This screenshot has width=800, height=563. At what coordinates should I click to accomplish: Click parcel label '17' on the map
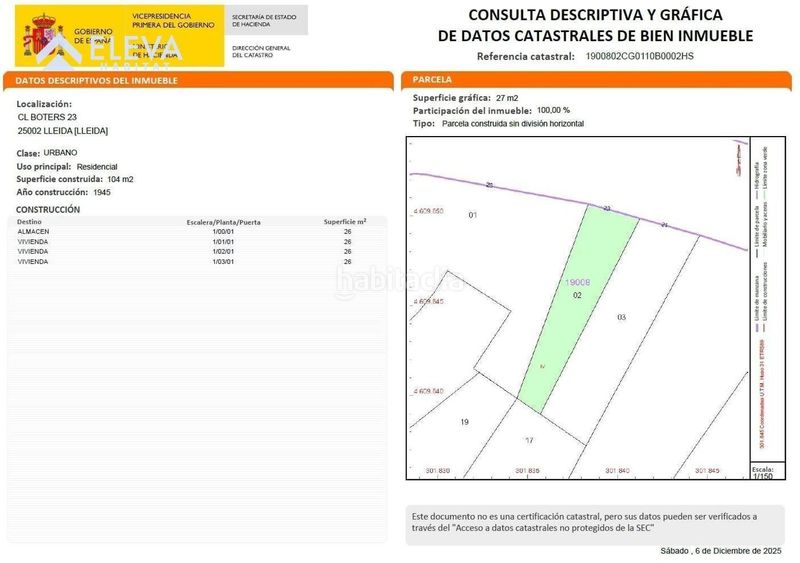tap(529, 440)
